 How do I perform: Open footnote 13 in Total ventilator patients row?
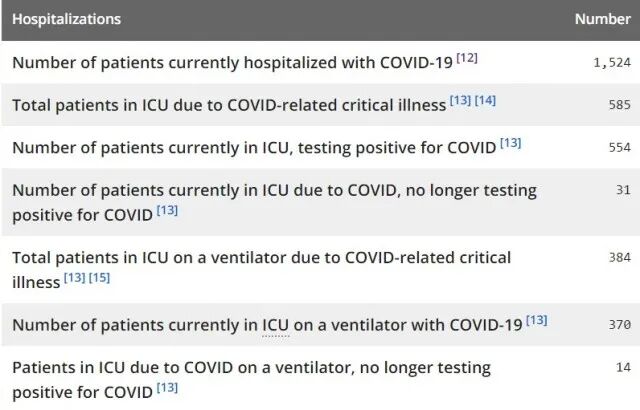(75, 277)
